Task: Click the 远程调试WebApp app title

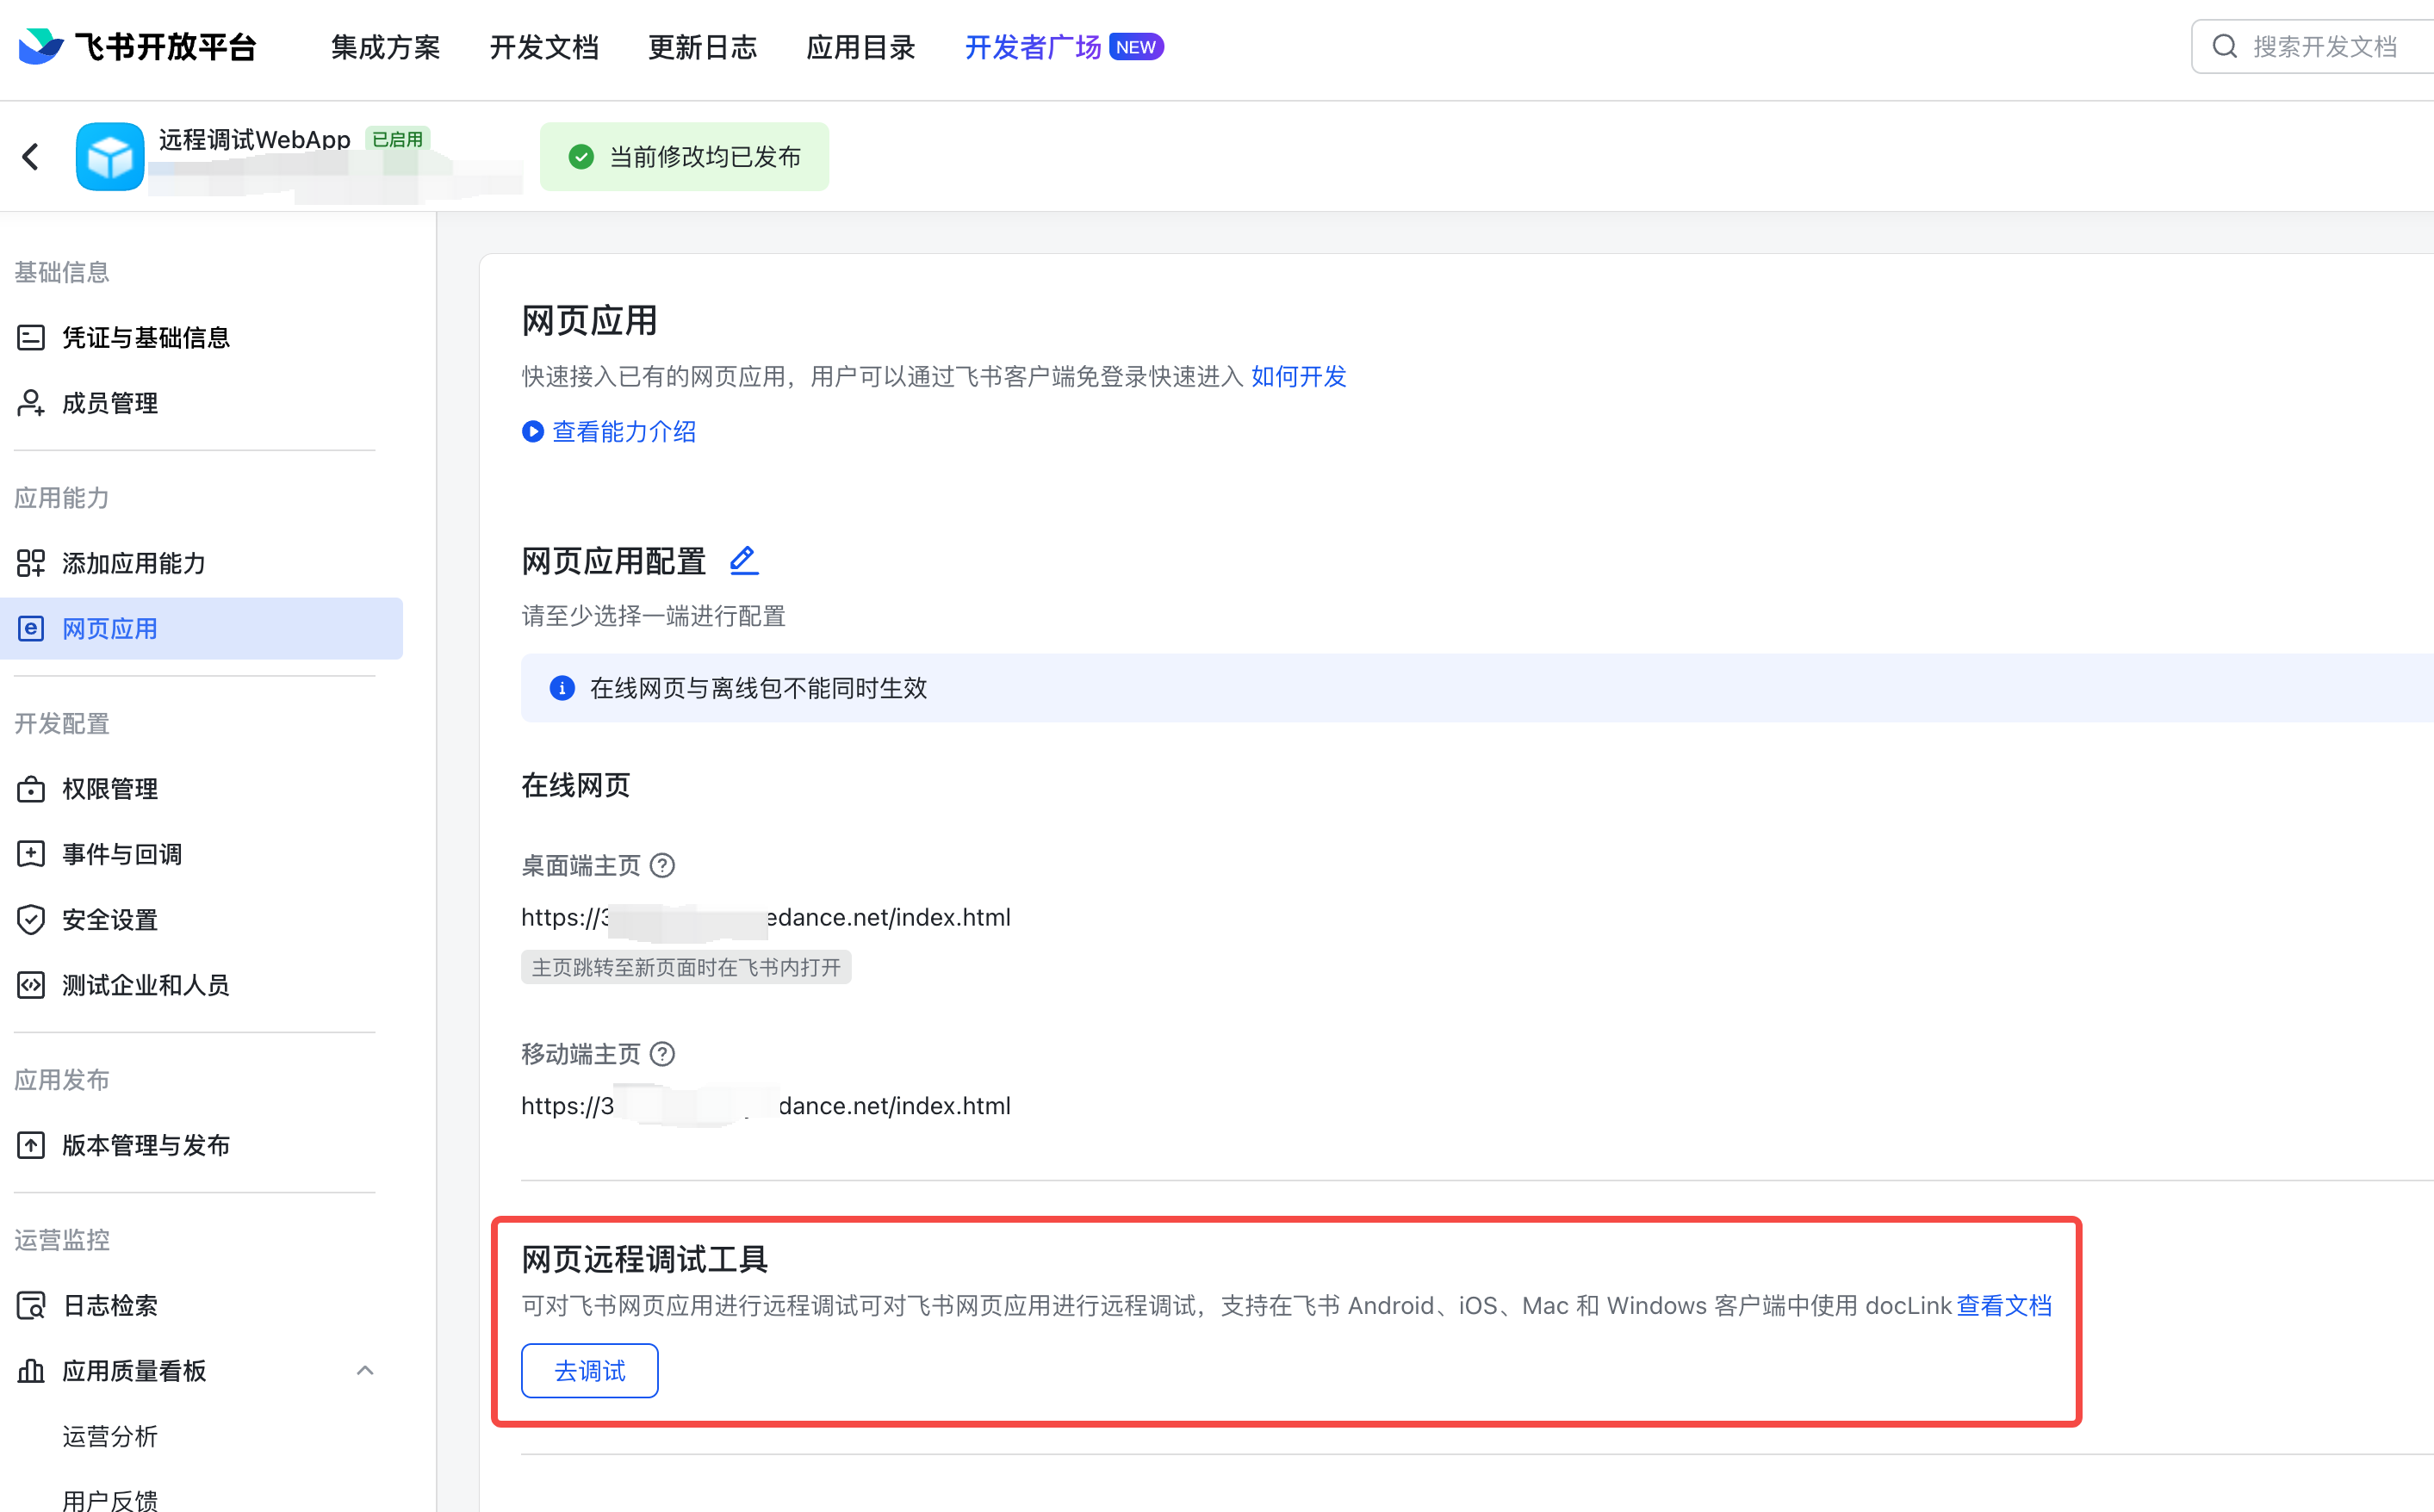Action: [x=254, y=139]
